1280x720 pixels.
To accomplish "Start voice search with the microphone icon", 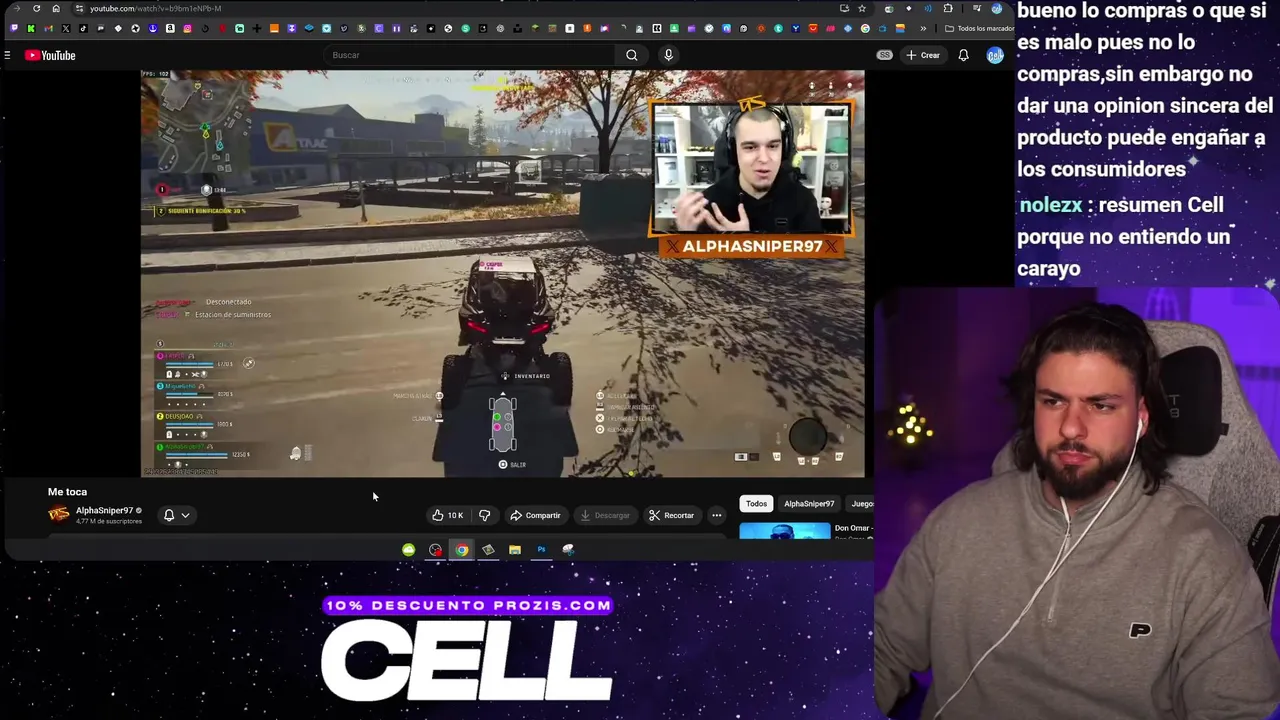I will pos(668,55).
